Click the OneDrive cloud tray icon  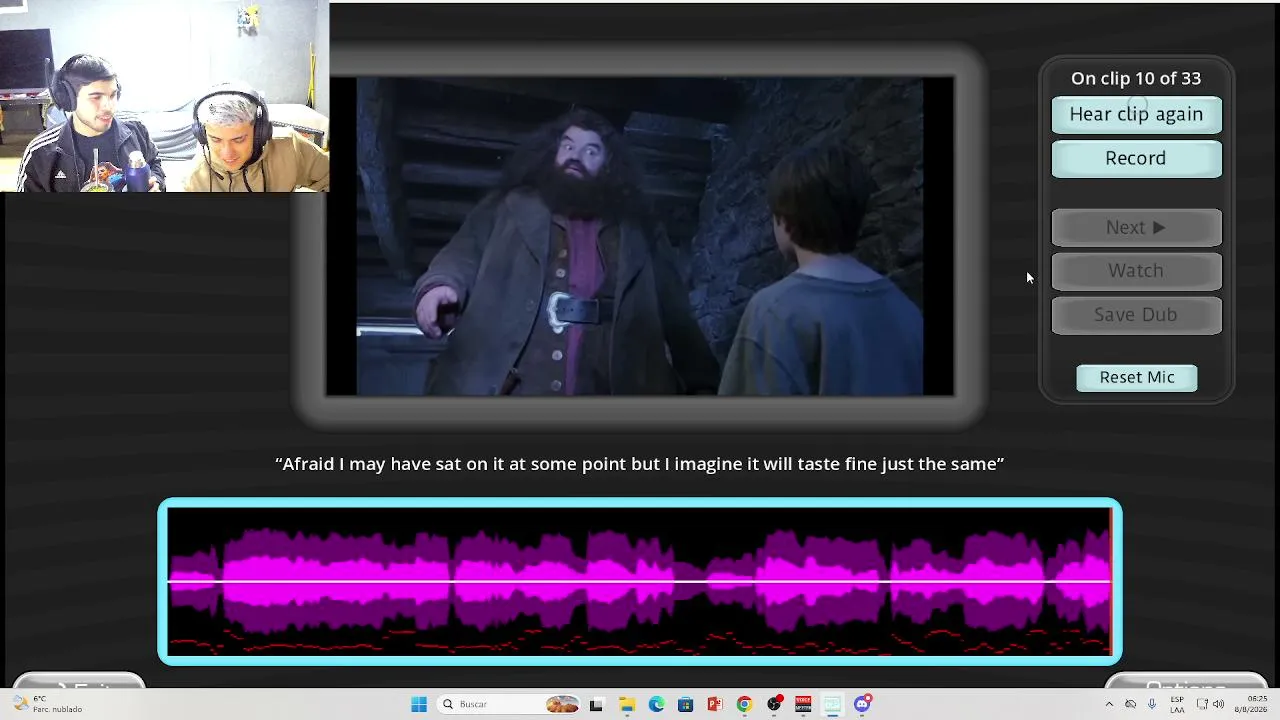click(1130, 704)
